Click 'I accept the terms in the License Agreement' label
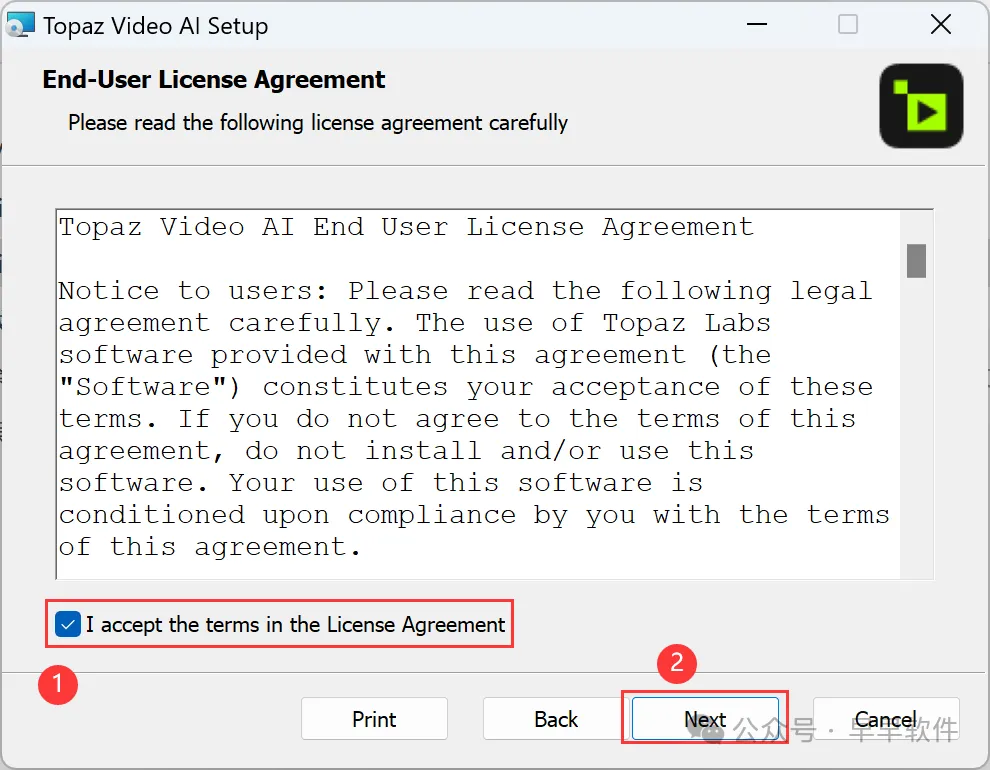The width and height of the screenshot is (990, 770). click(295, 624)
